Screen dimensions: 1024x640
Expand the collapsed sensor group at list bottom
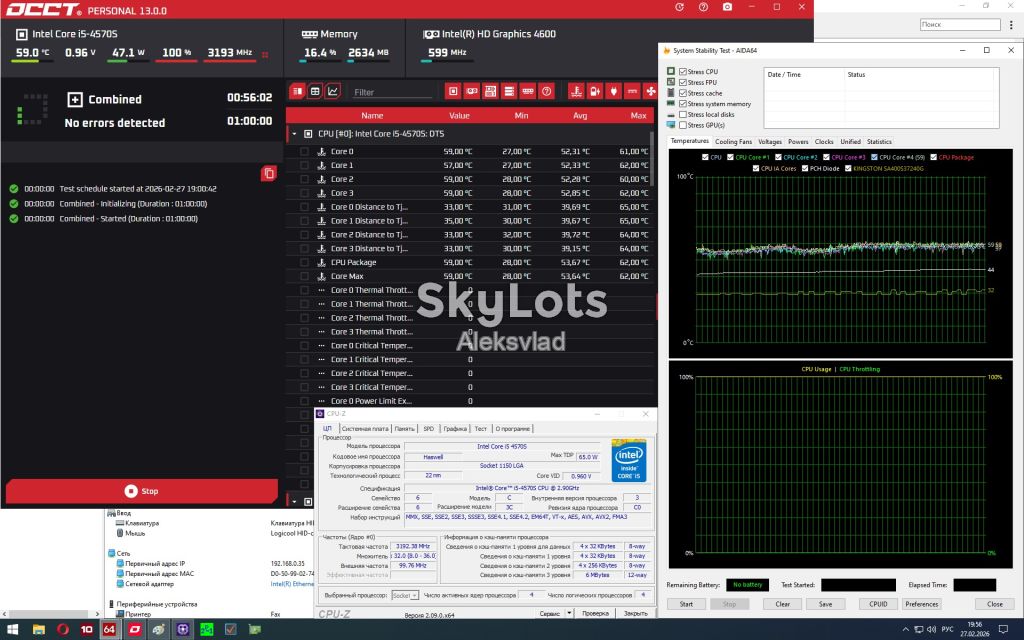pos(294,502)
